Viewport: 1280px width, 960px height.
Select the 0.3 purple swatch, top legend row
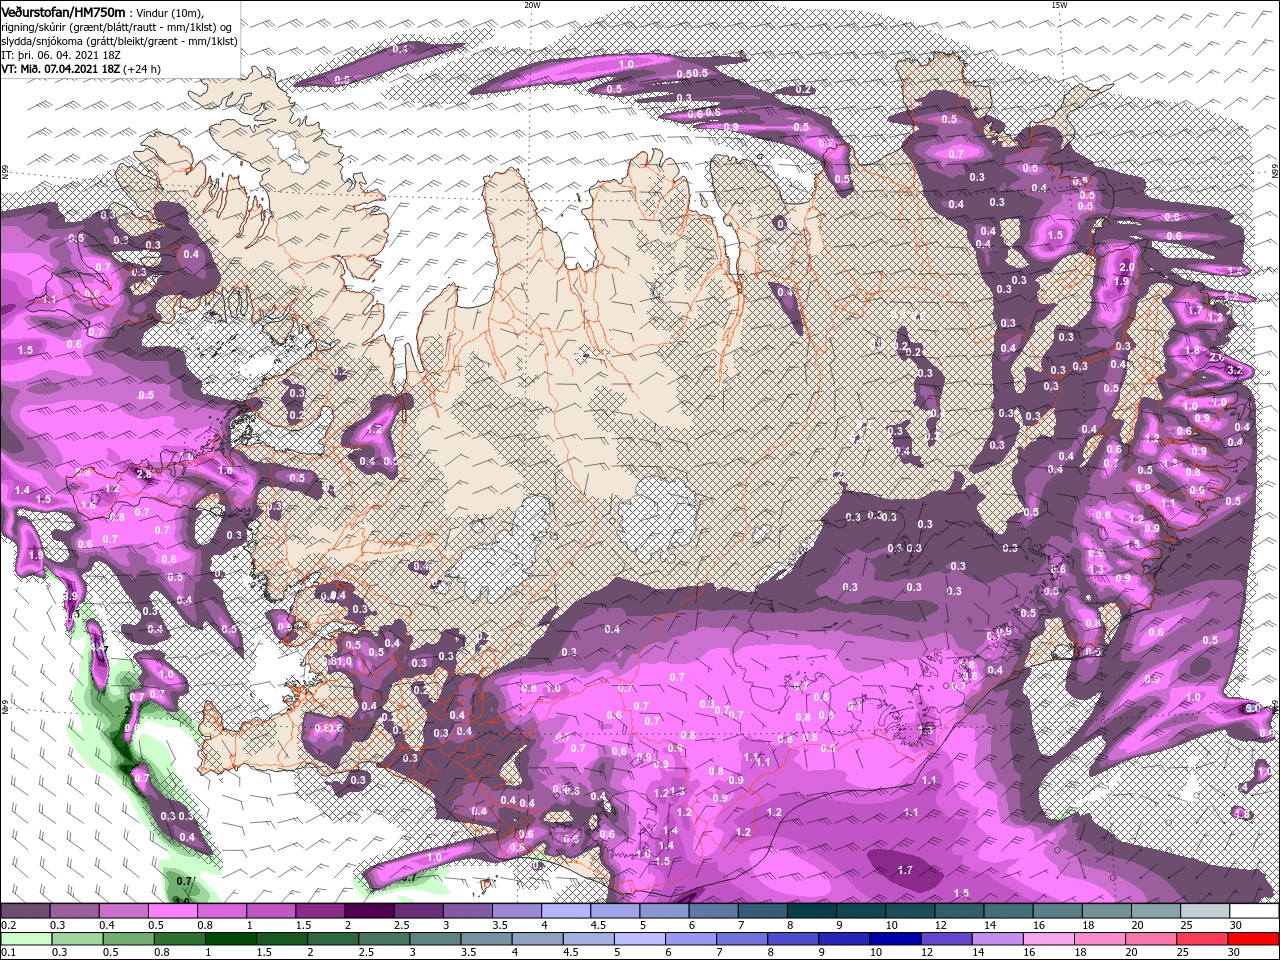(x=75, y=911)
